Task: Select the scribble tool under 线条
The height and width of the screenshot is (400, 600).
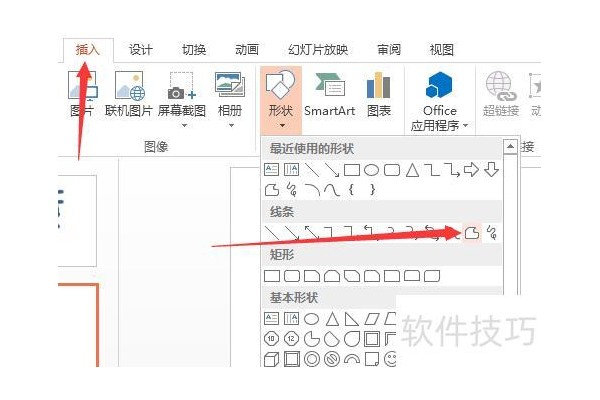Action: 492,232
